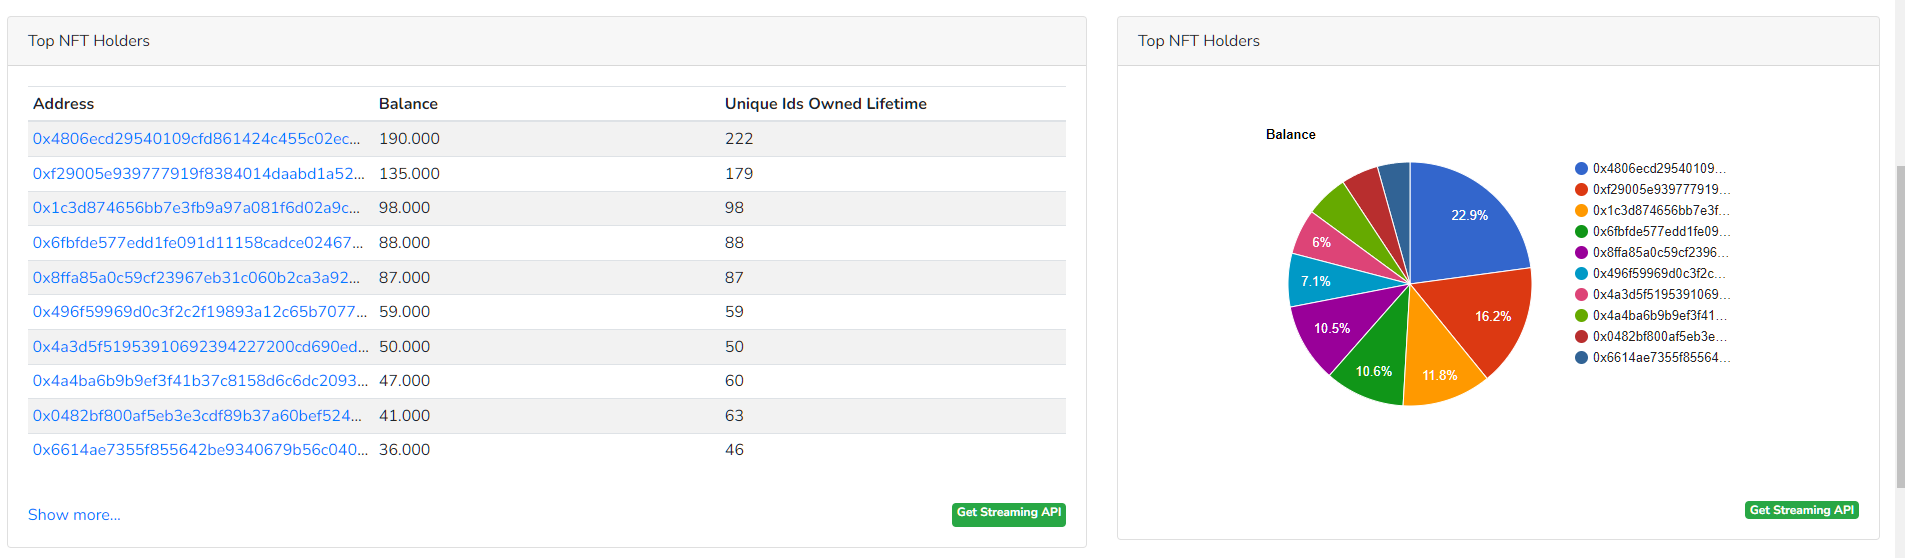Open address 0x6614ae7355f855642be9340679b56c040 link
This screenshot has width=1905, height=558.
200,450
